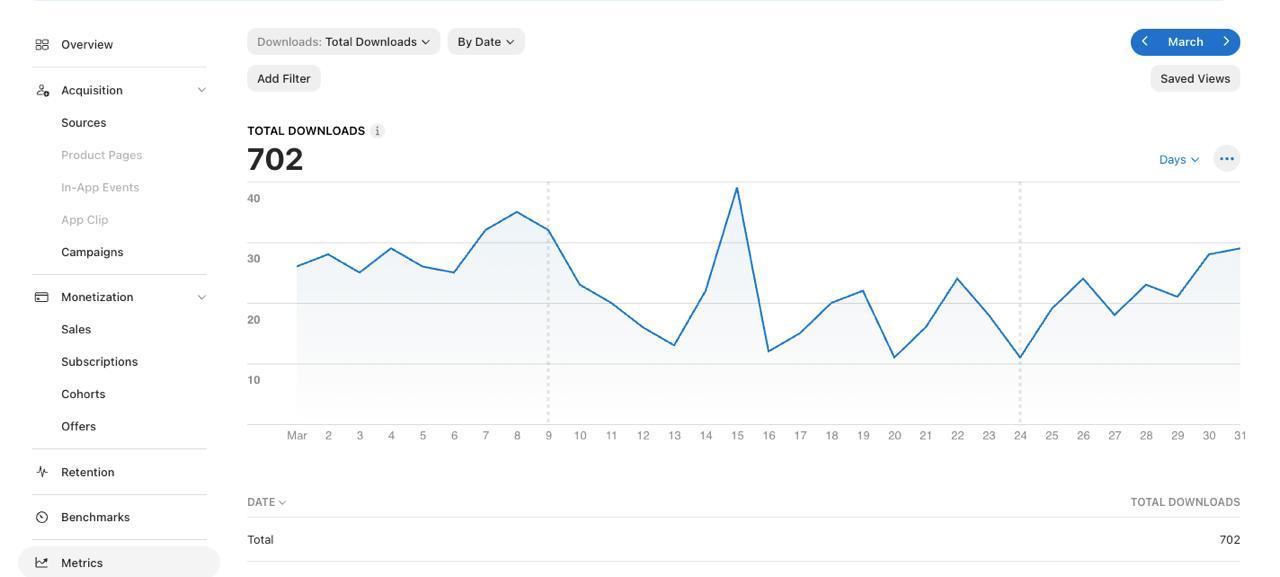Click the y-axis label 40
This screenshot has height=577, width=1280.
(x=254, y=199)
